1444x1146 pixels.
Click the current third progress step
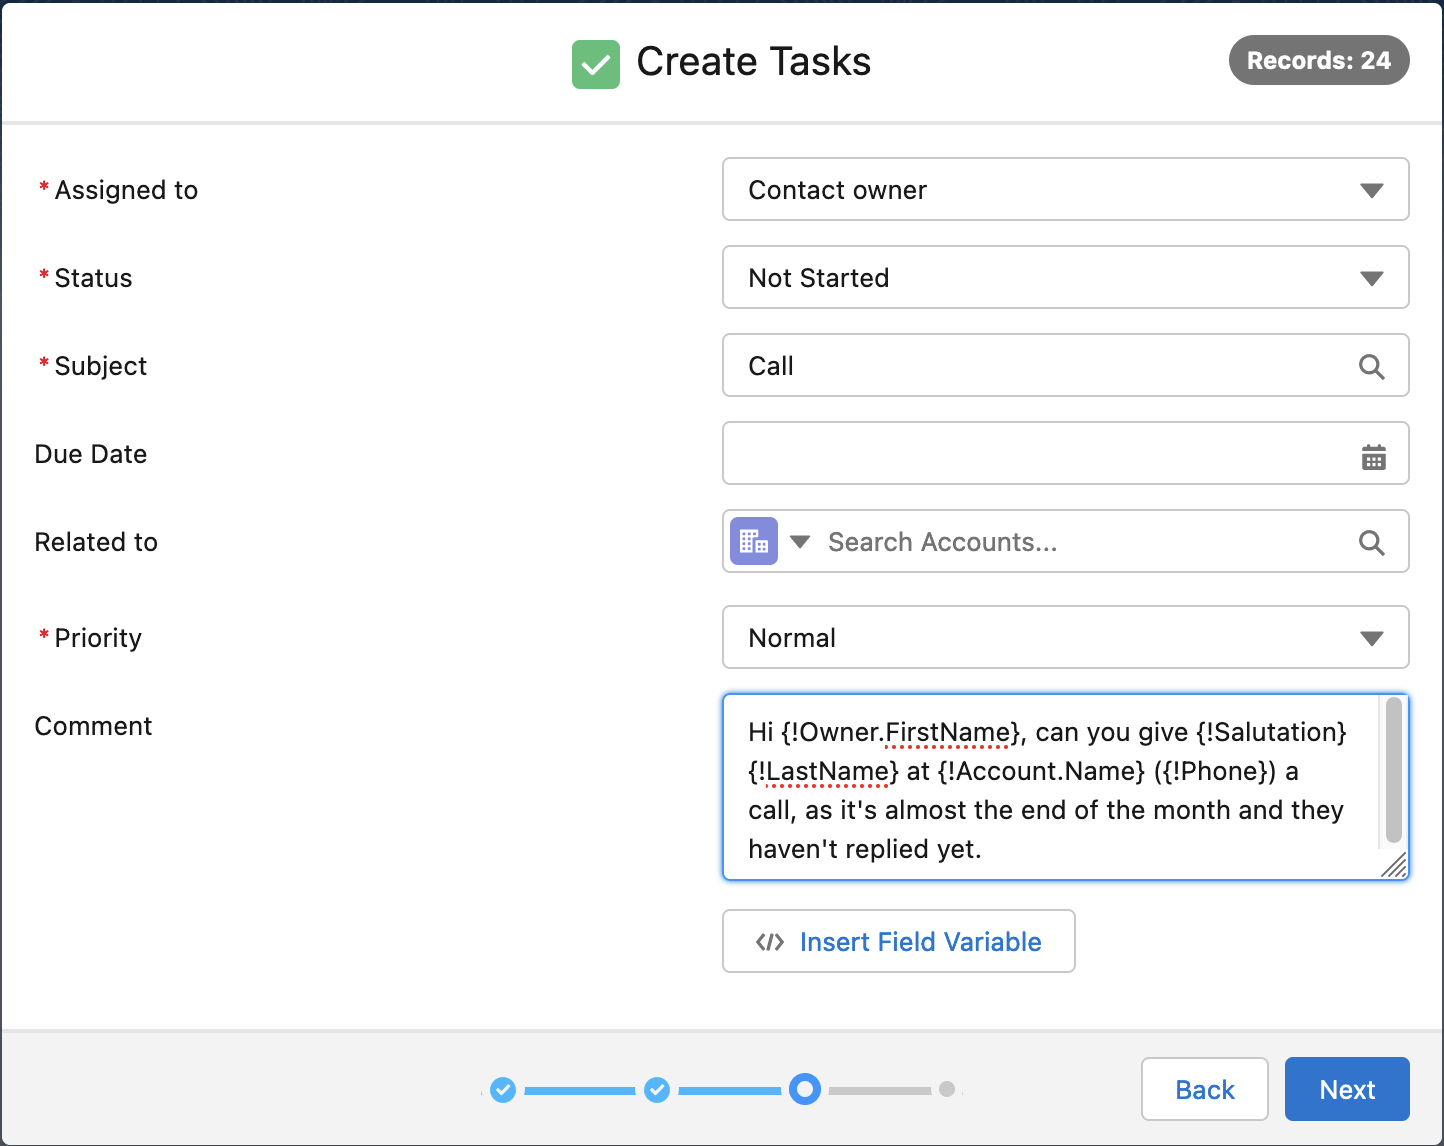coord(805,1089)
